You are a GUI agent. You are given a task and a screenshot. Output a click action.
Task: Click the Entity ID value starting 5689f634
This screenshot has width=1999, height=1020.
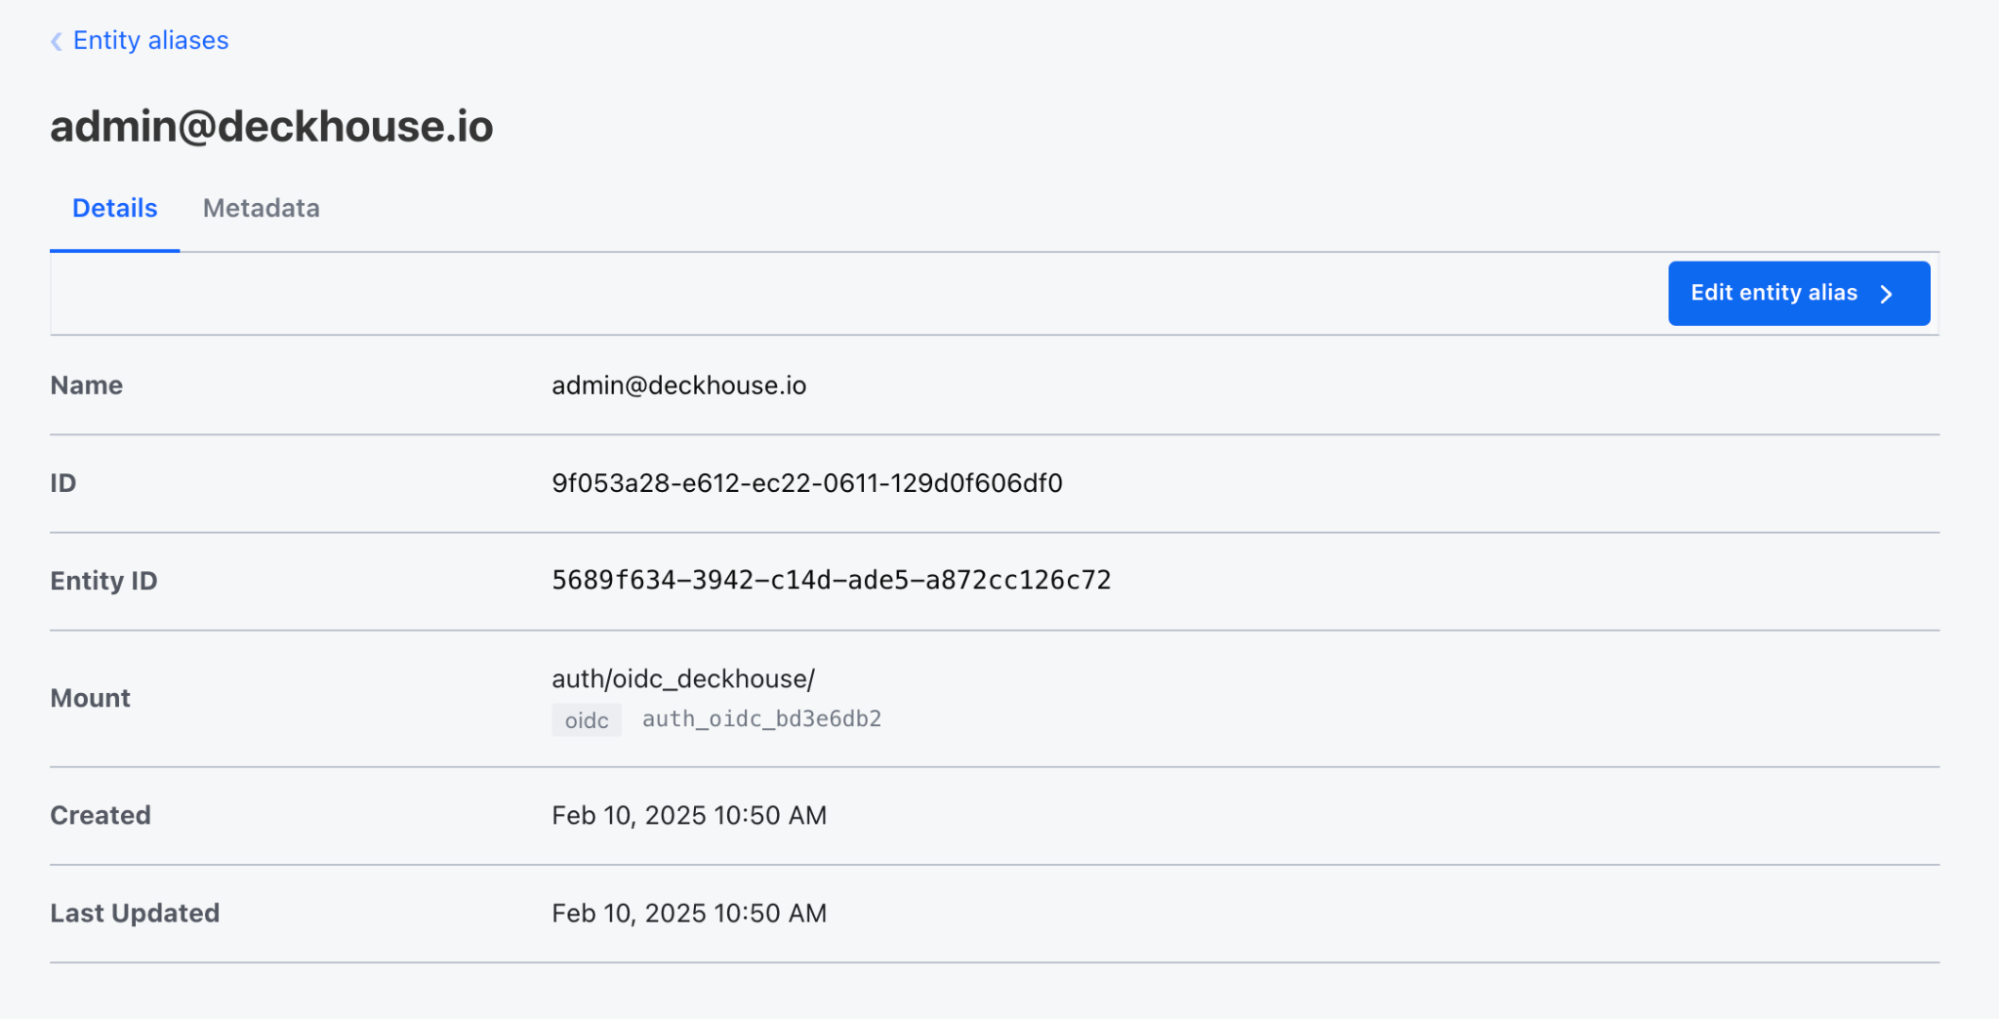831,581
